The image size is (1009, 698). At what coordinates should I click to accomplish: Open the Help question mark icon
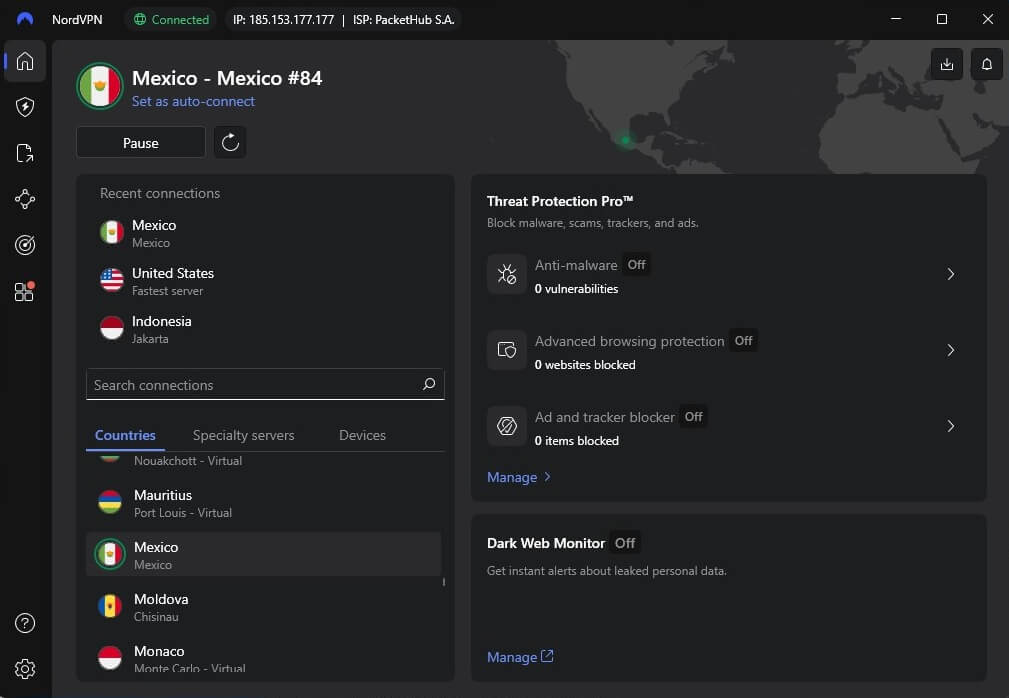(25, 623)
